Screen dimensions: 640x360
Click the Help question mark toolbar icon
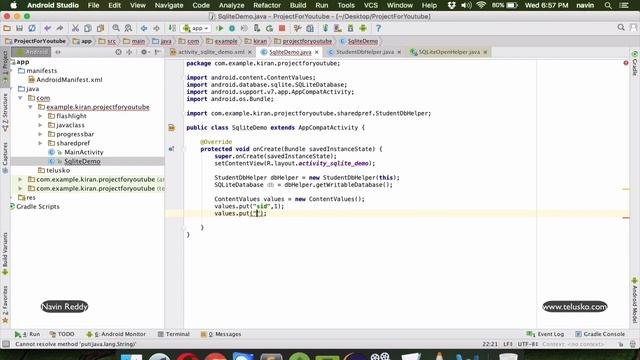click(x=378, y=28)
